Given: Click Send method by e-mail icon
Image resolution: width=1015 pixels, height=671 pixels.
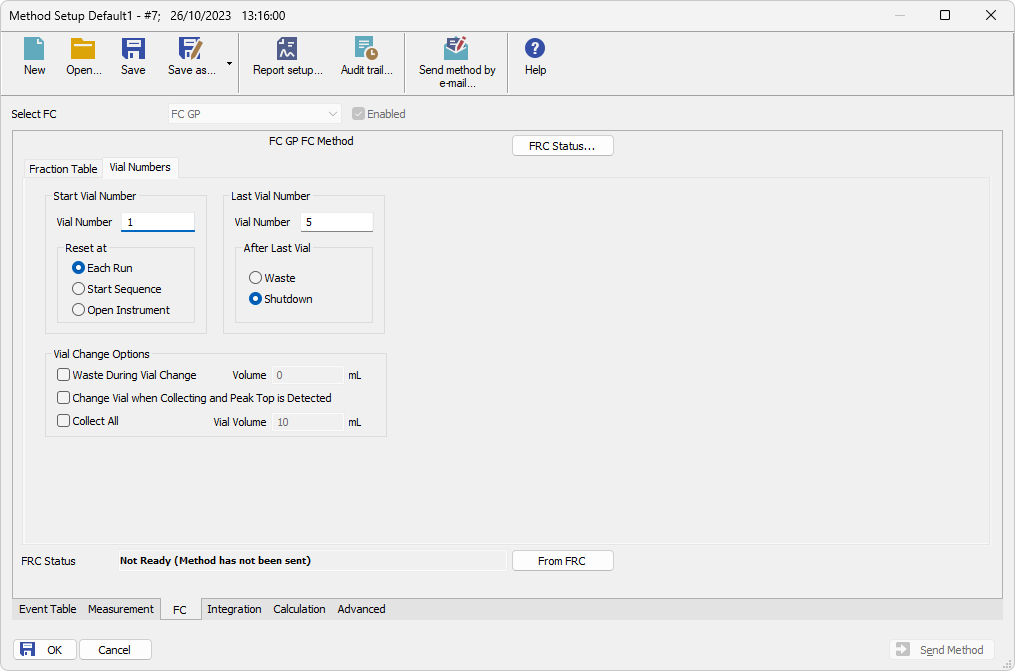Looking at the screenshot, I should click(456, 49).
